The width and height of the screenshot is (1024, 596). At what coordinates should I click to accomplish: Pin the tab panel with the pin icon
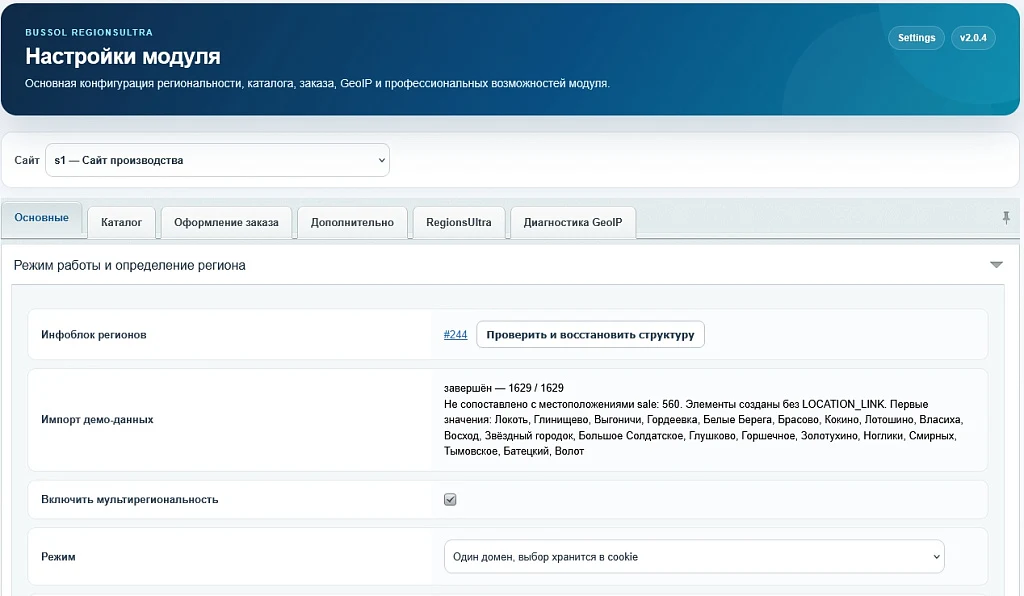point(1006,218)
